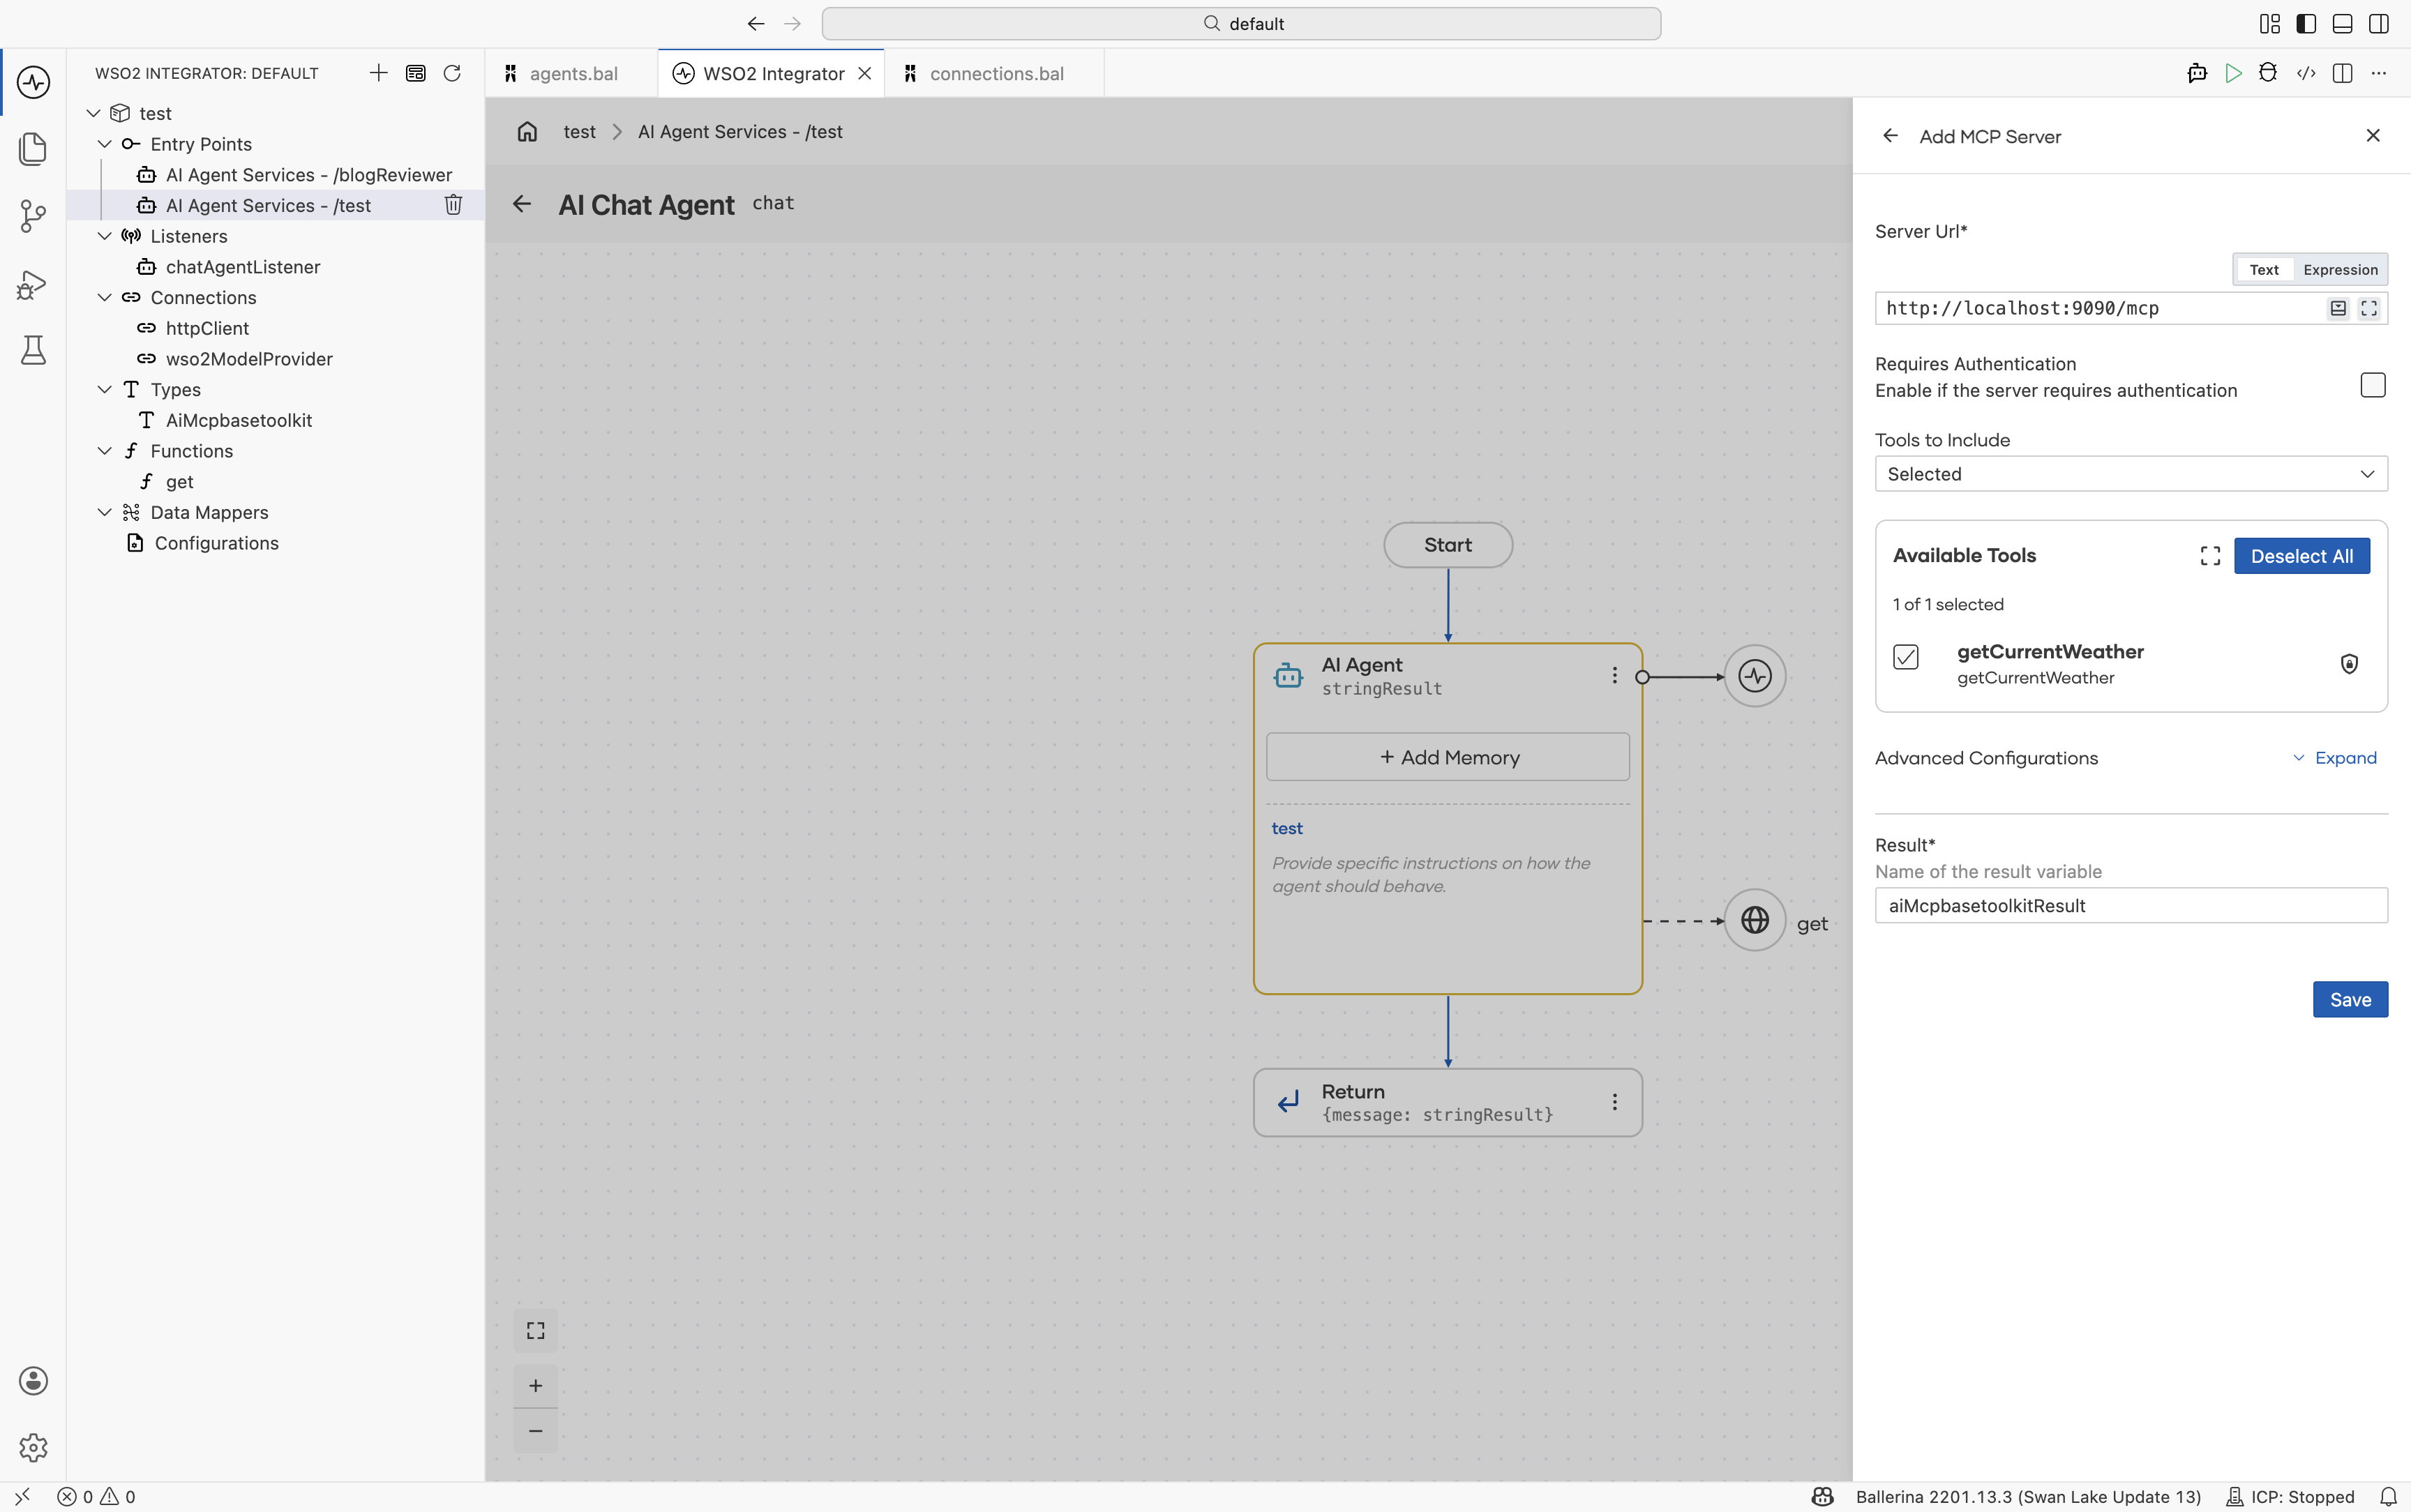The height and width of the screenshot is (1512, 2411).
Task: Switch Server Url to Expression mode
Action: [2340, 270]
